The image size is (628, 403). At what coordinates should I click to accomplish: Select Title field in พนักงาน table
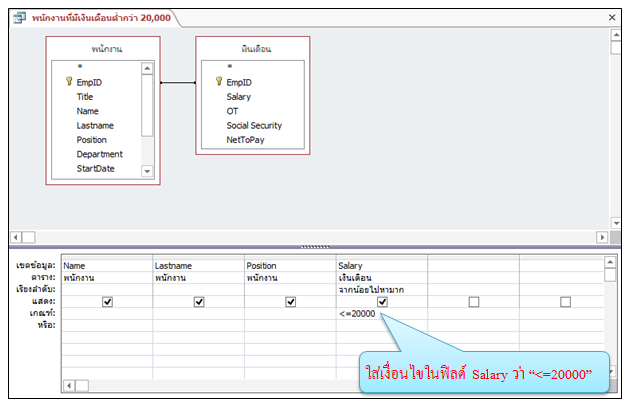click(85, 97)
